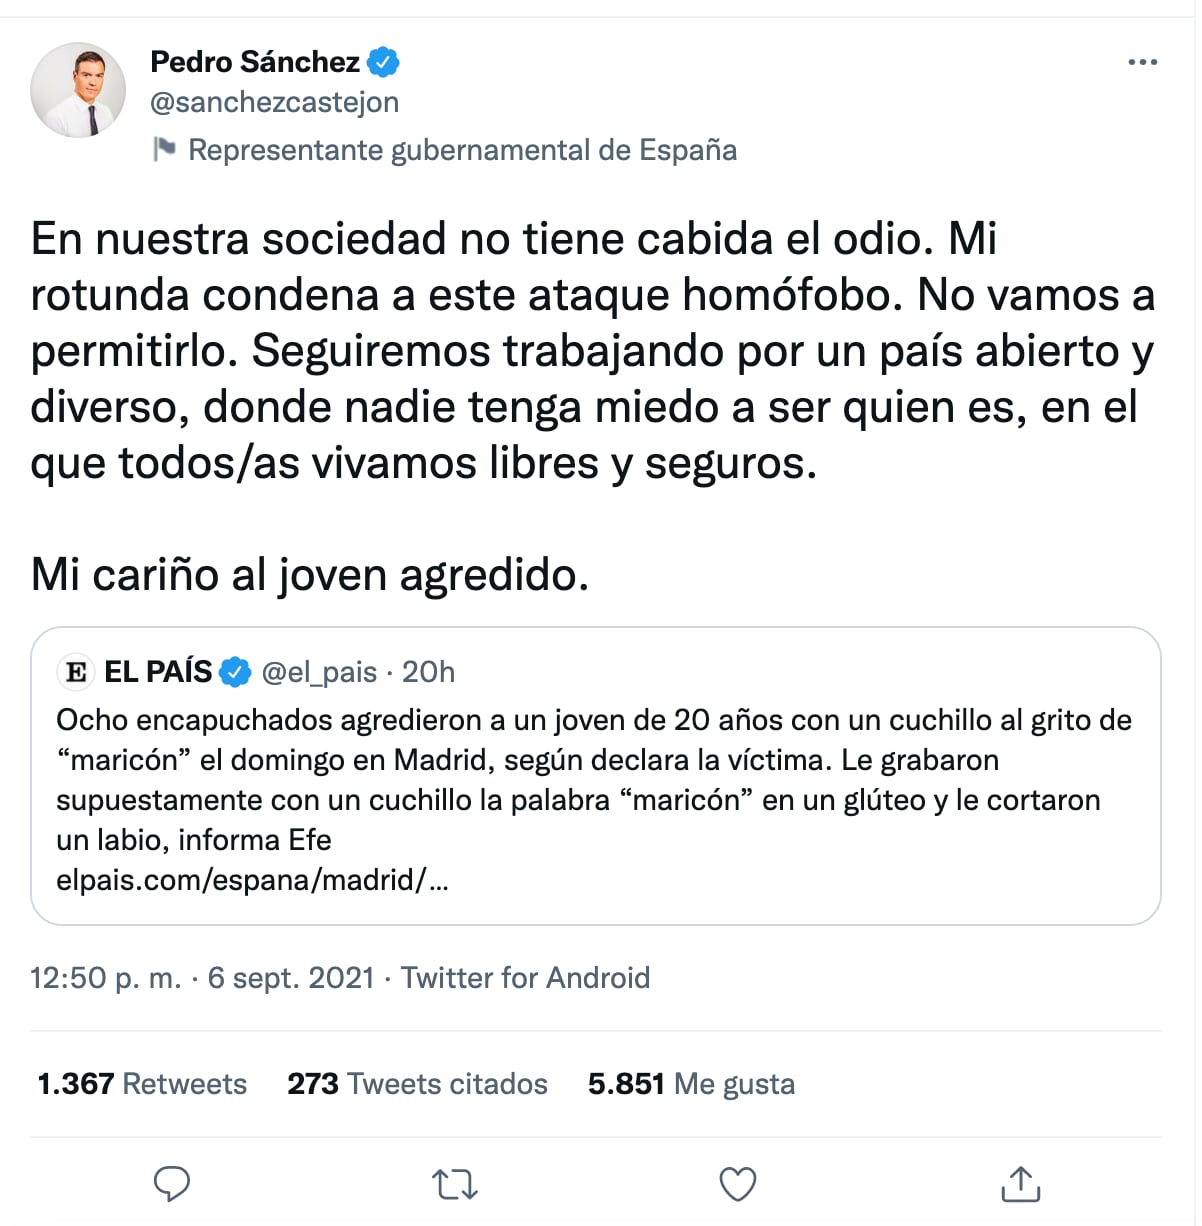Open the quoted EL PAÍS tweet text
This screenshot has height=1226, width=1202.
(x=594, y=780)
